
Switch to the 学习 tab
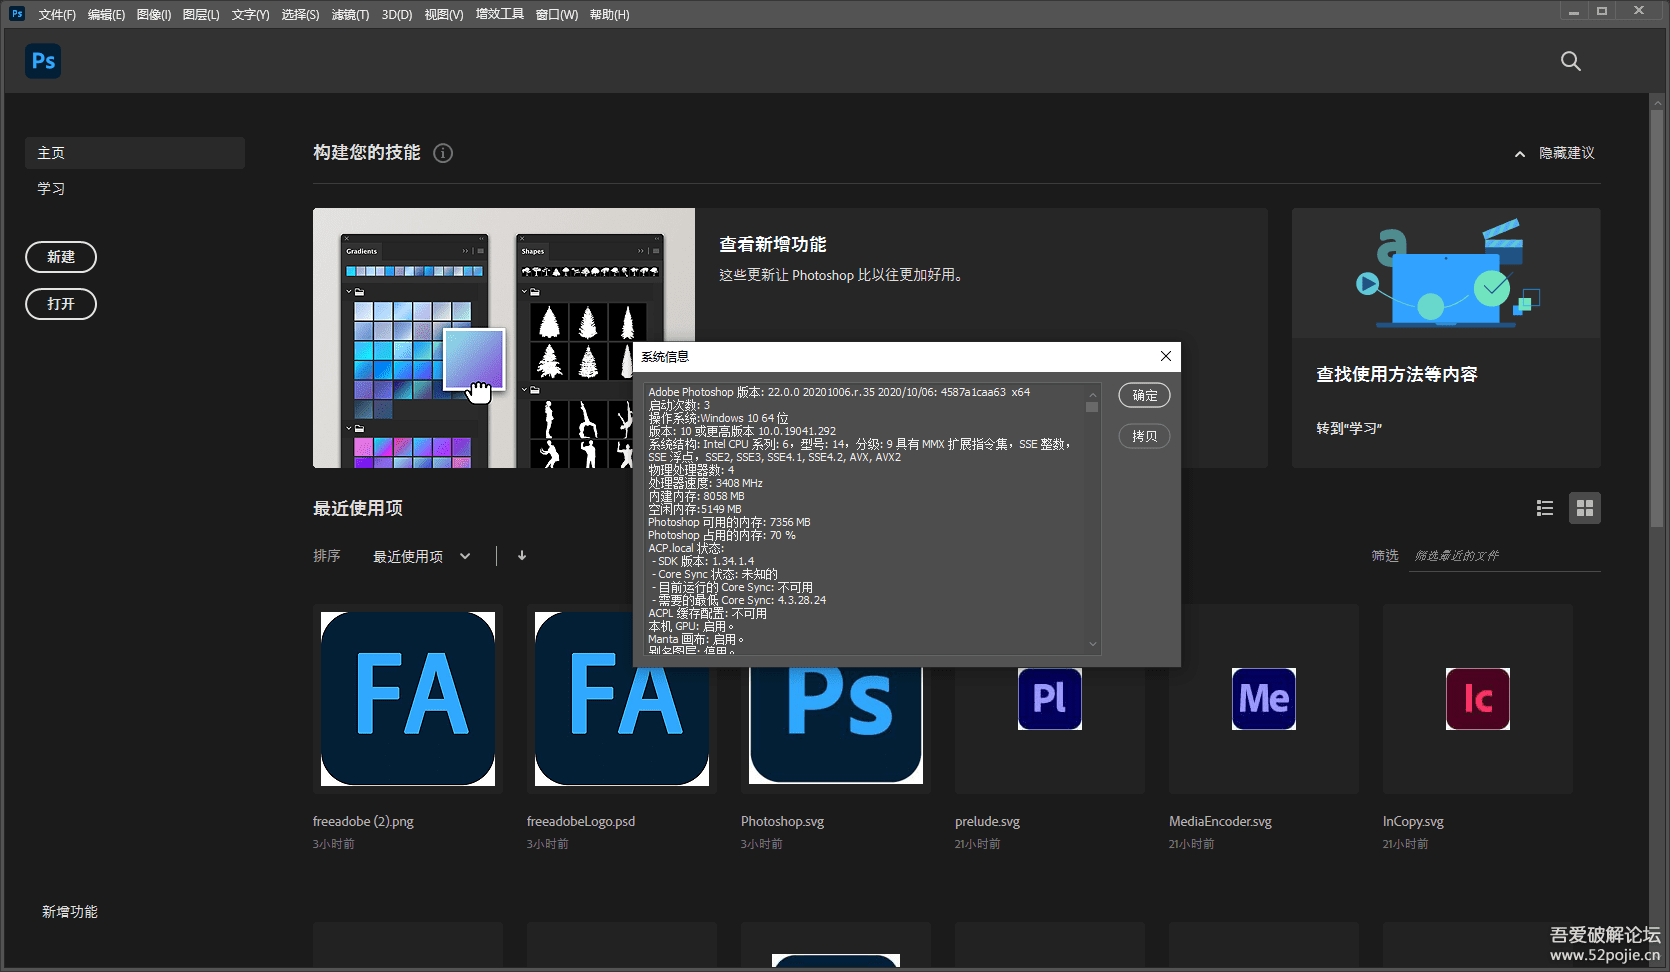(x=51, y=188)
